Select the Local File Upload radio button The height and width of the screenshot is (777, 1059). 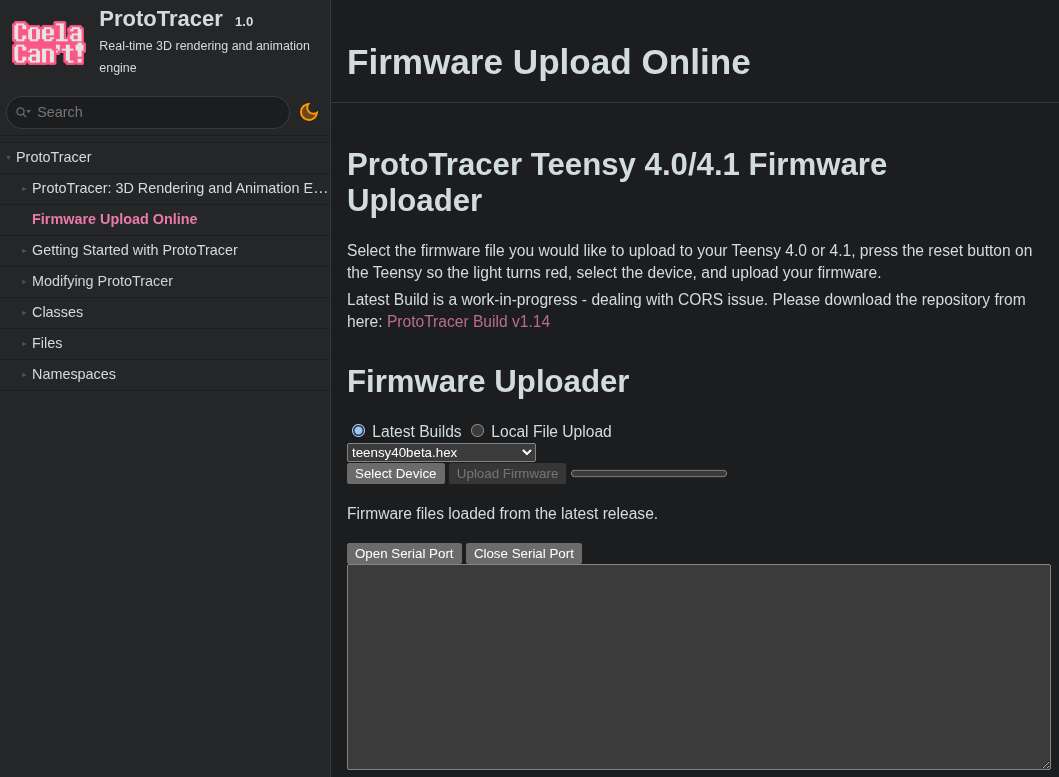(x=477, y=431)
